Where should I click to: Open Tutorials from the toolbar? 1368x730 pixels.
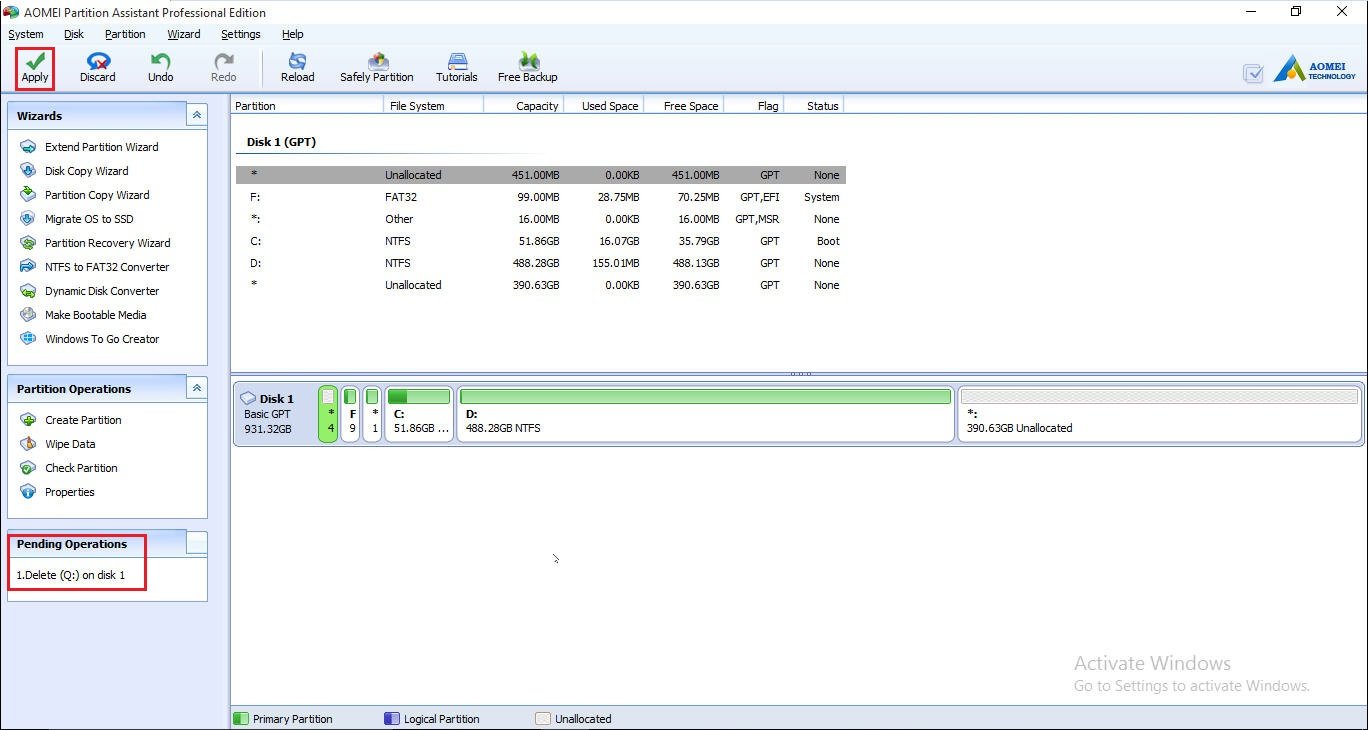coord(457,68)
